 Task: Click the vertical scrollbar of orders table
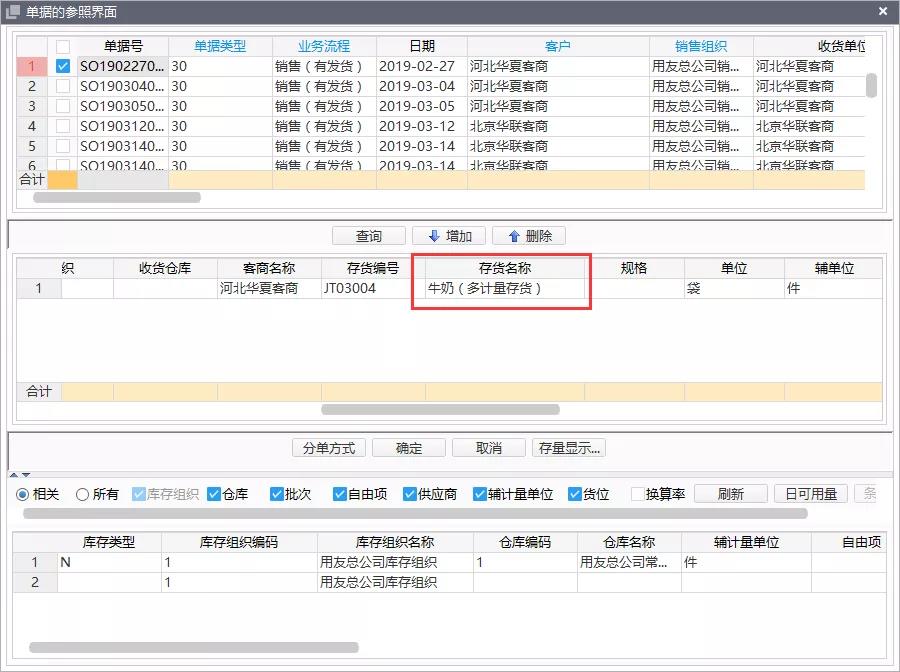click(x=871, y=85)
